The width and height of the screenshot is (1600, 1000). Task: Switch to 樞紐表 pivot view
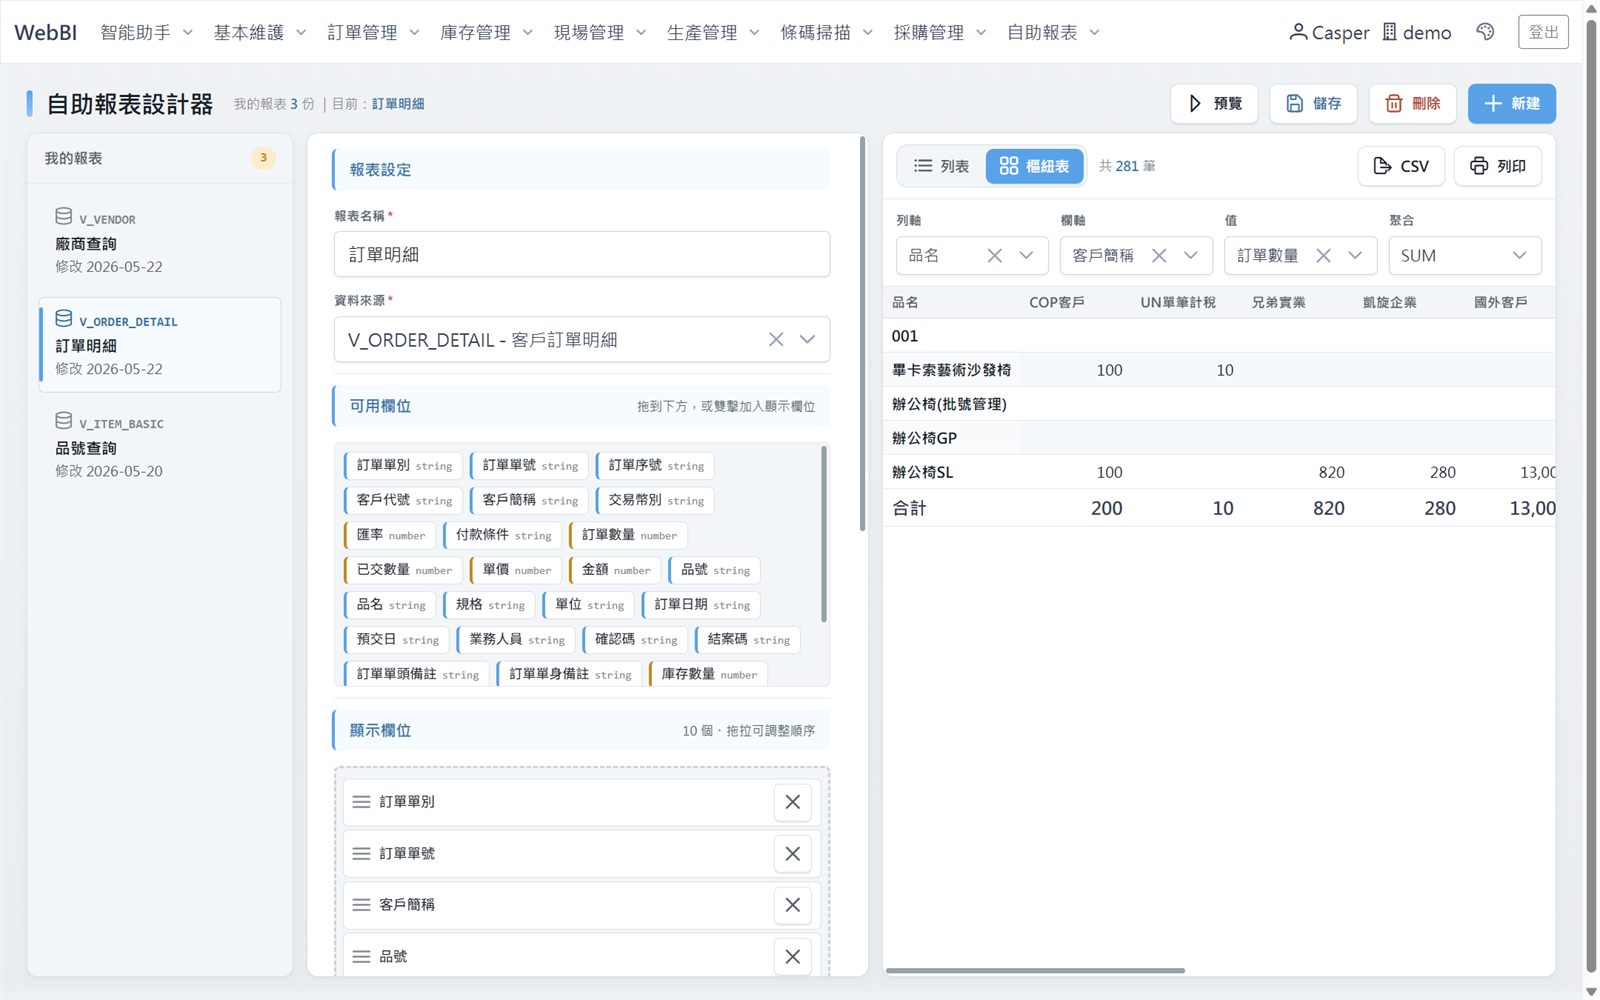pos(1034,166)
